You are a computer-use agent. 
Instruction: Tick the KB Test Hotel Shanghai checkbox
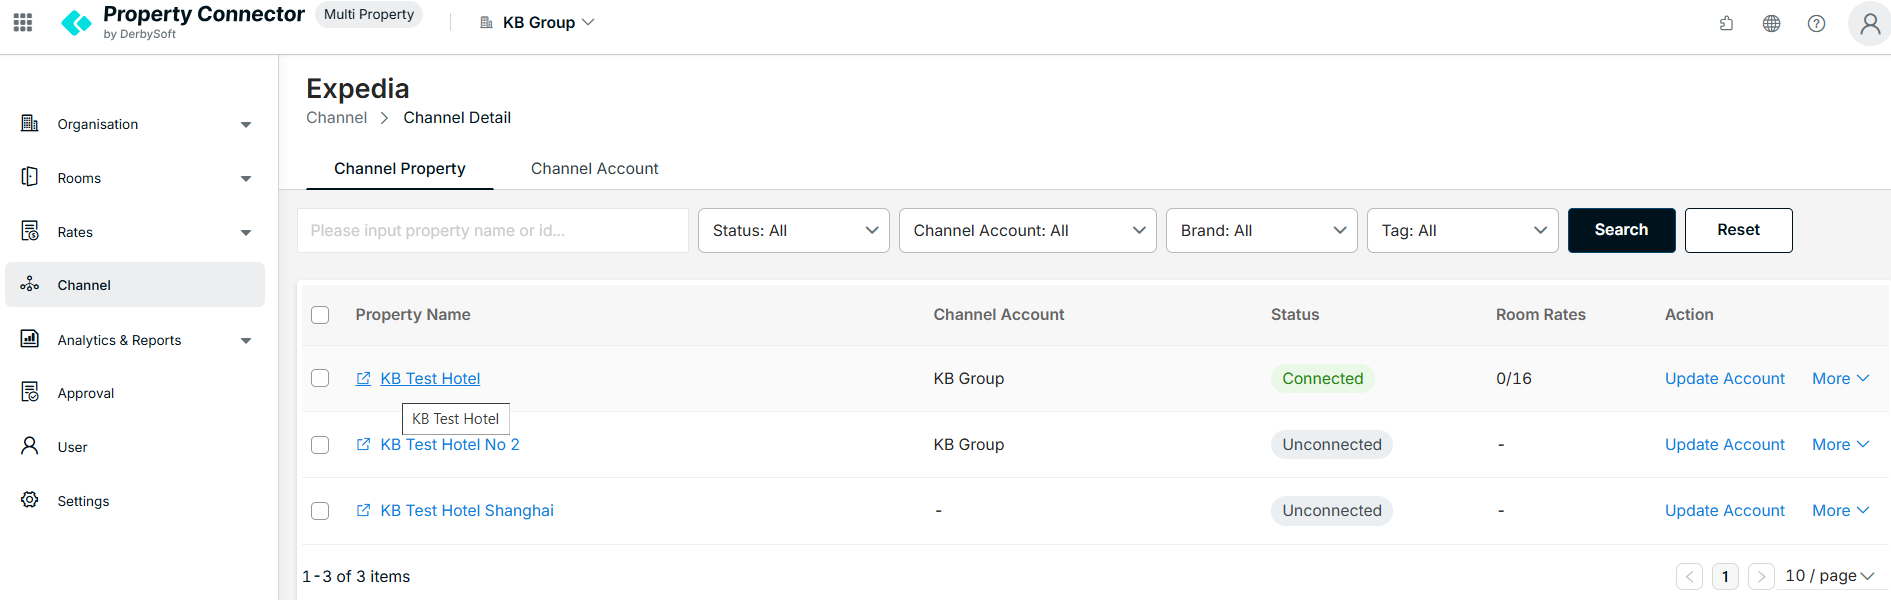click(320, 511)
